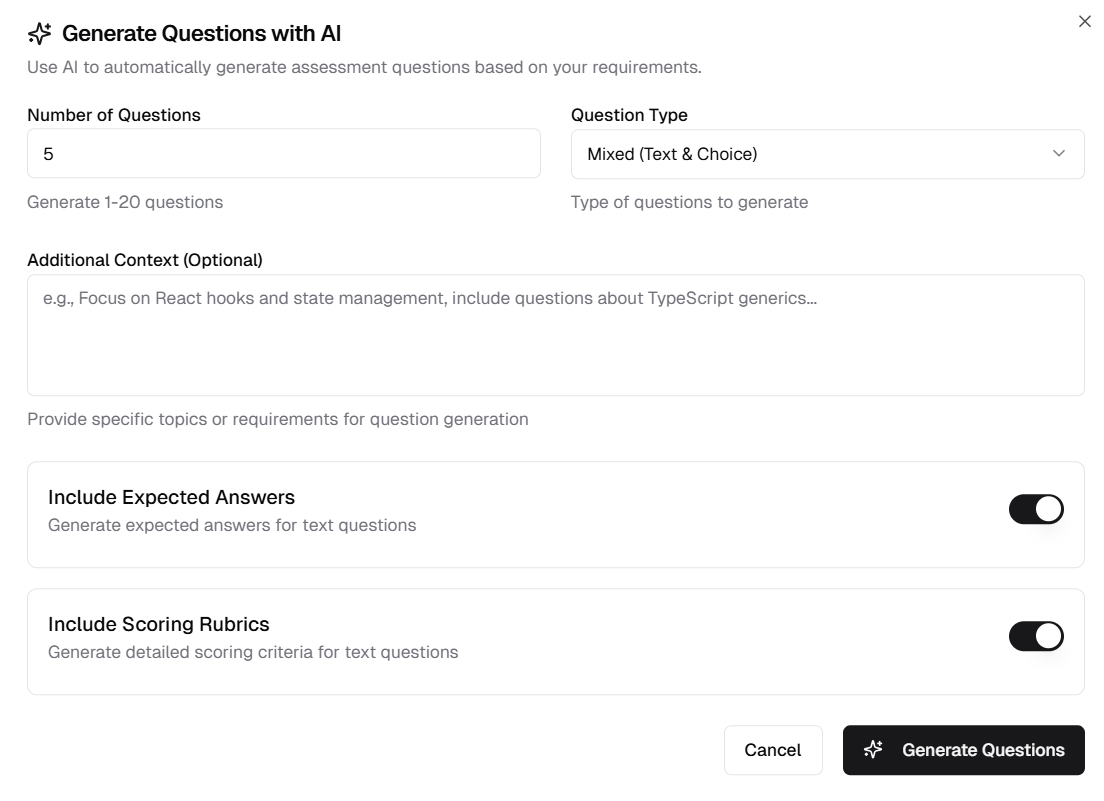Click the X to close the dialog
Image resolution: width=1104 pixels, height=801 pixels.
(x=1085, y=20)
